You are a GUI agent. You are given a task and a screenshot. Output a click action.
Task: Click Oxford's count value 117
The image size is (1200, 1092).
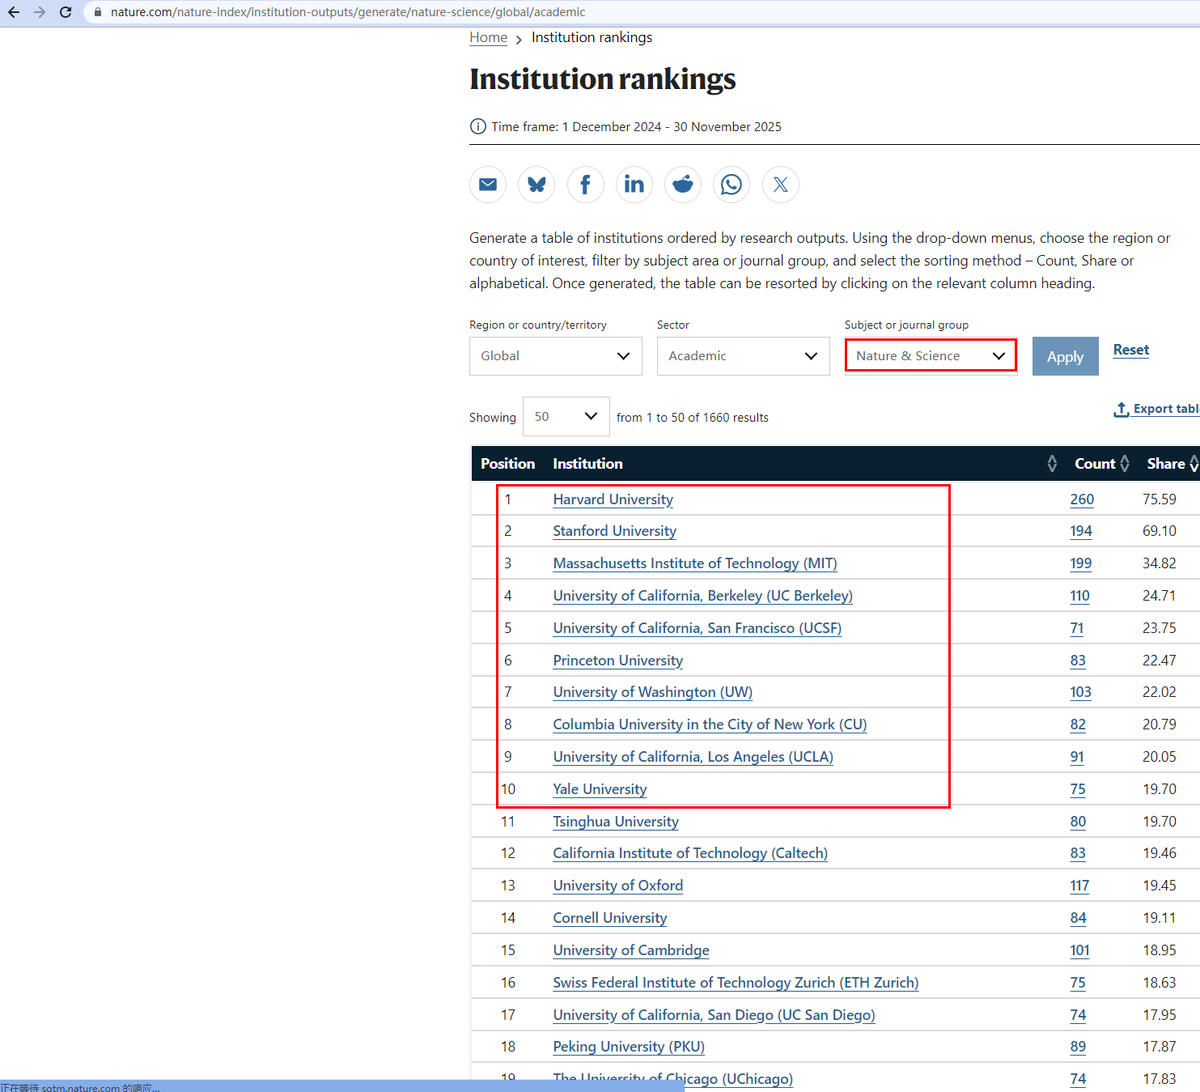1080,886
